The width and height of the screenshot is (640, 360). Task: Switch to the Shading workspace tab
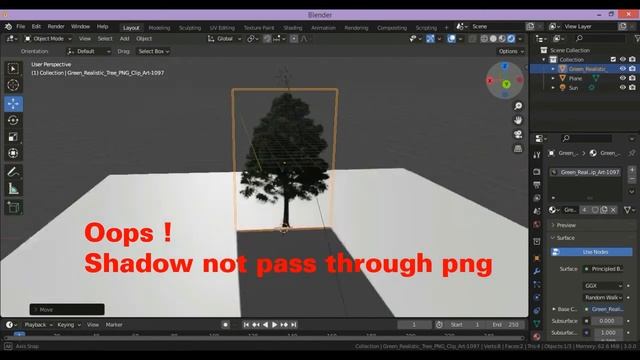pos(293,28)
